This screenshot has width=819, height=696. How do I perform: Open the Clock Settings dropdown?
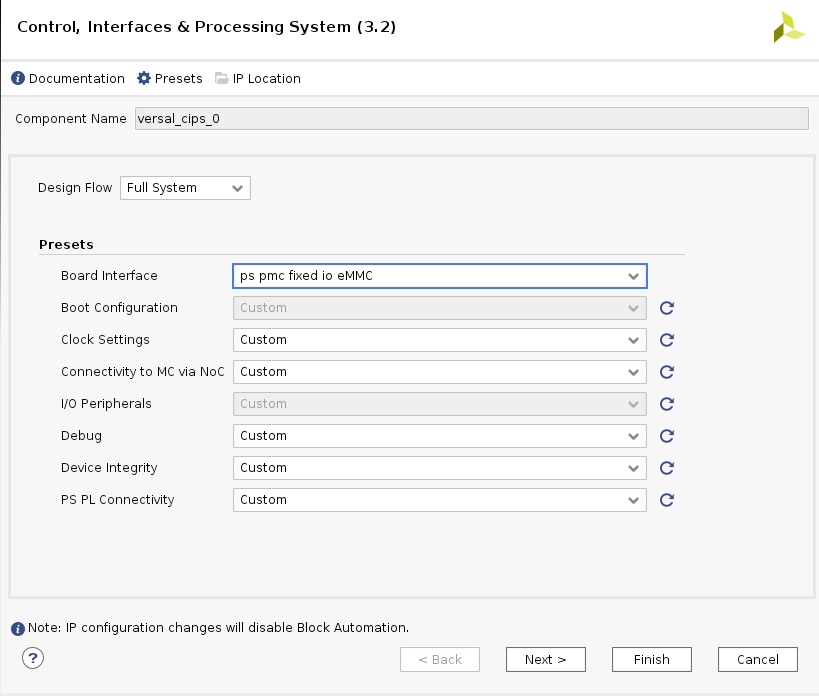[x=439, y=340]
